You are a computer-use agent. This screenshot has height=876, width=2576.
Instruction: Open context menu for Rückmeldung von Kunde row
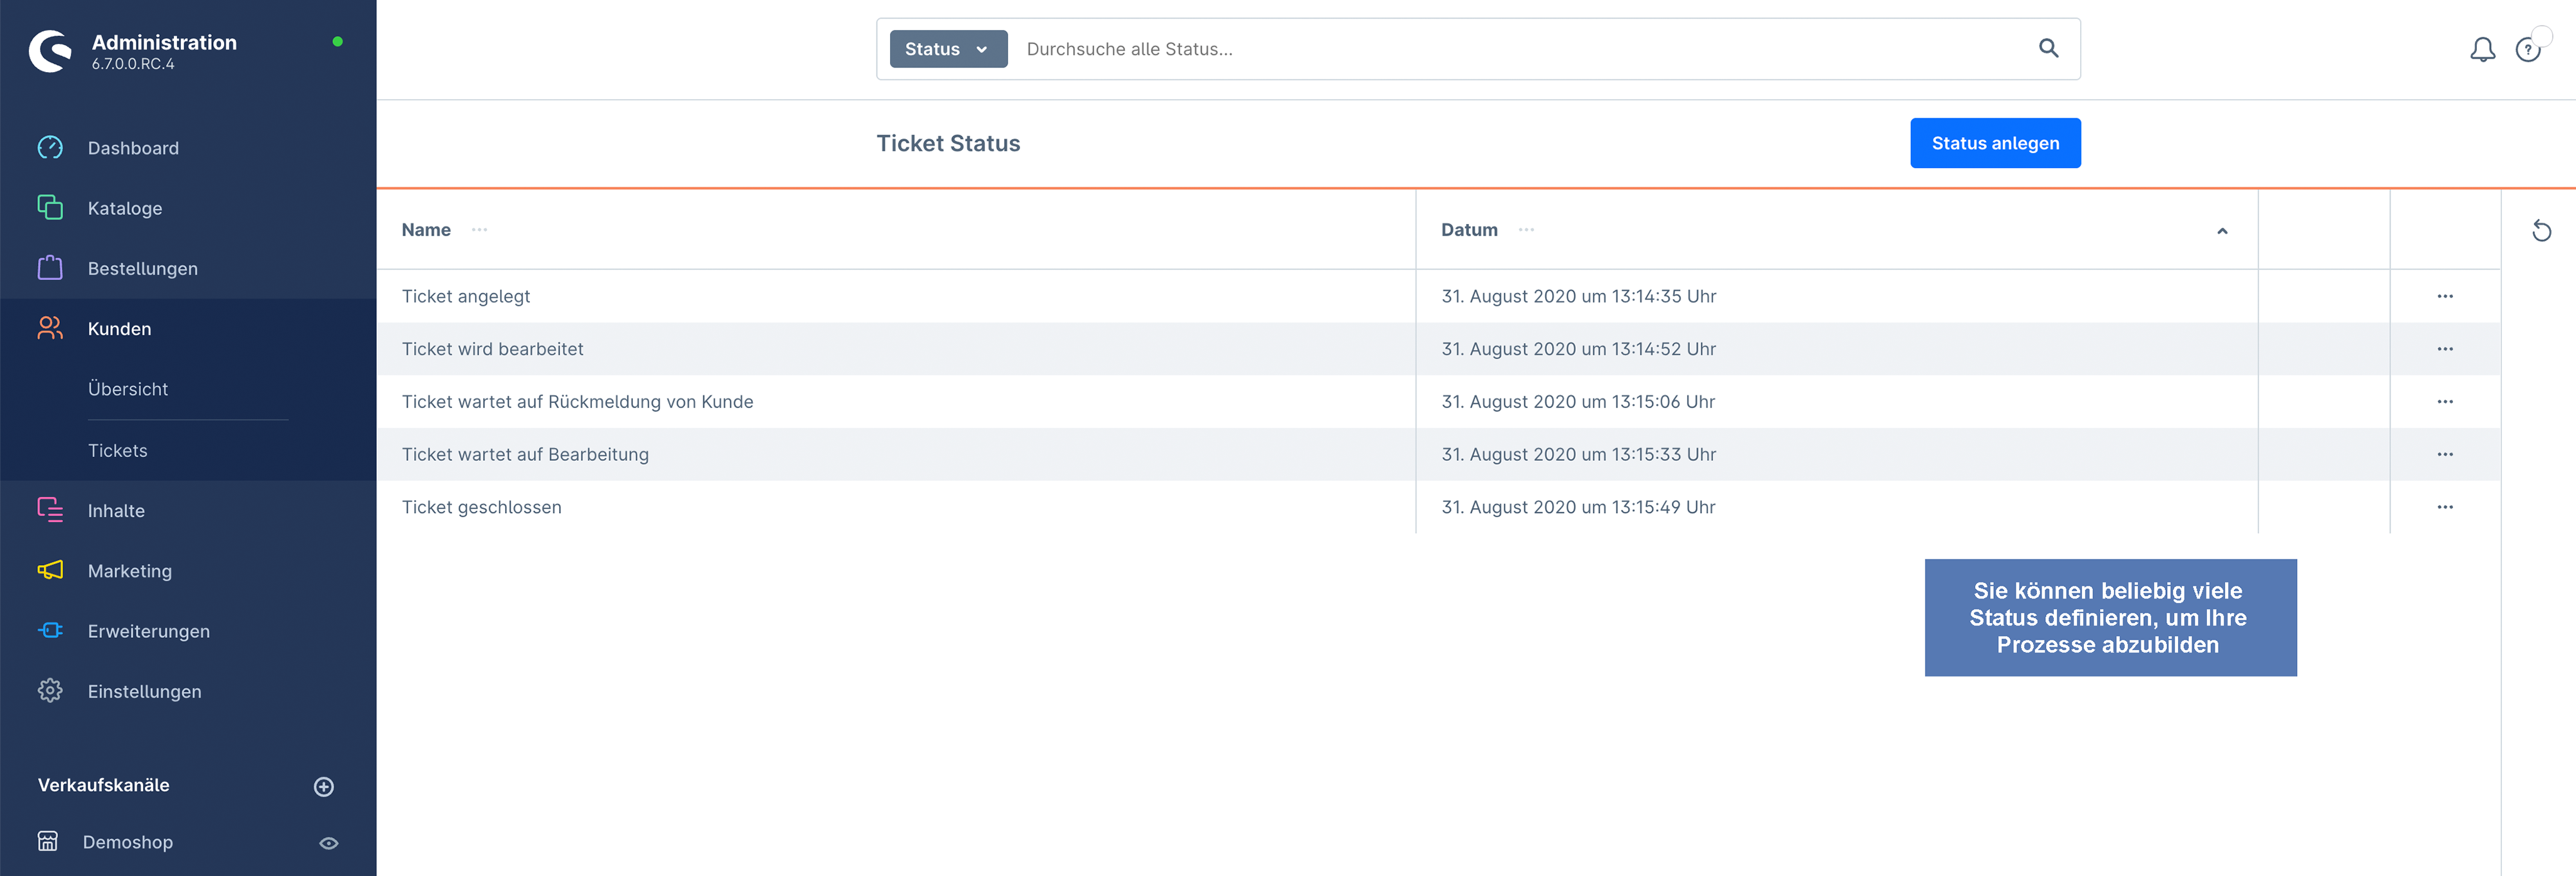(x=2445, y=402)
